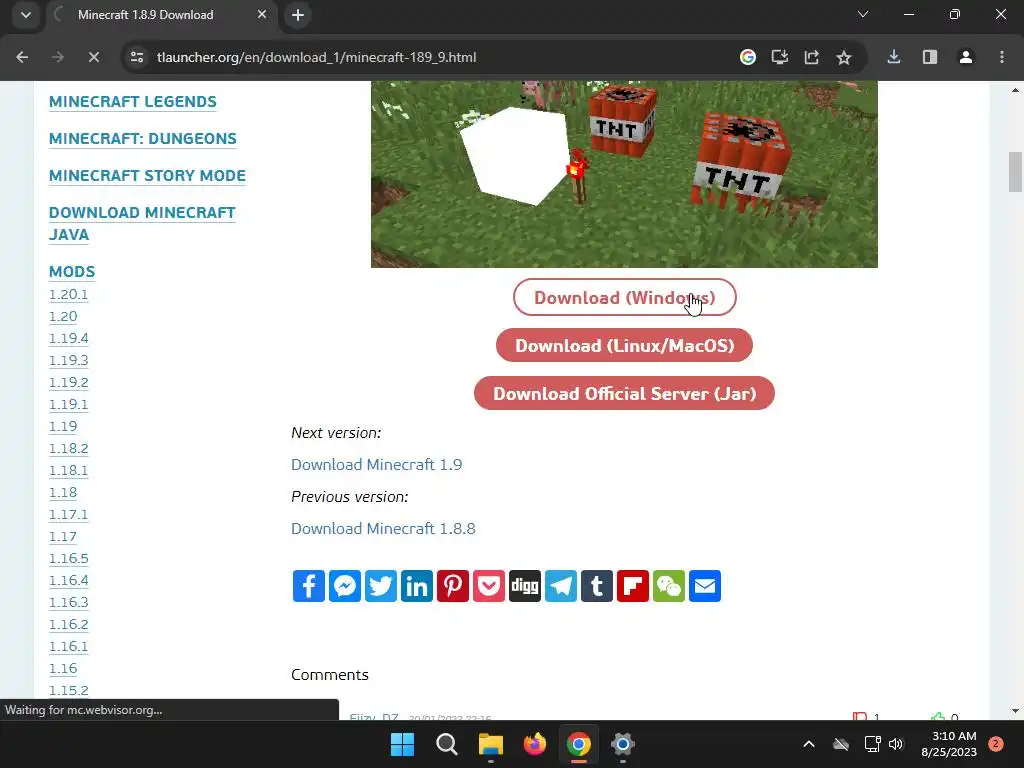
Task: Share page via Facebook icon
Action: click(308, 586)
